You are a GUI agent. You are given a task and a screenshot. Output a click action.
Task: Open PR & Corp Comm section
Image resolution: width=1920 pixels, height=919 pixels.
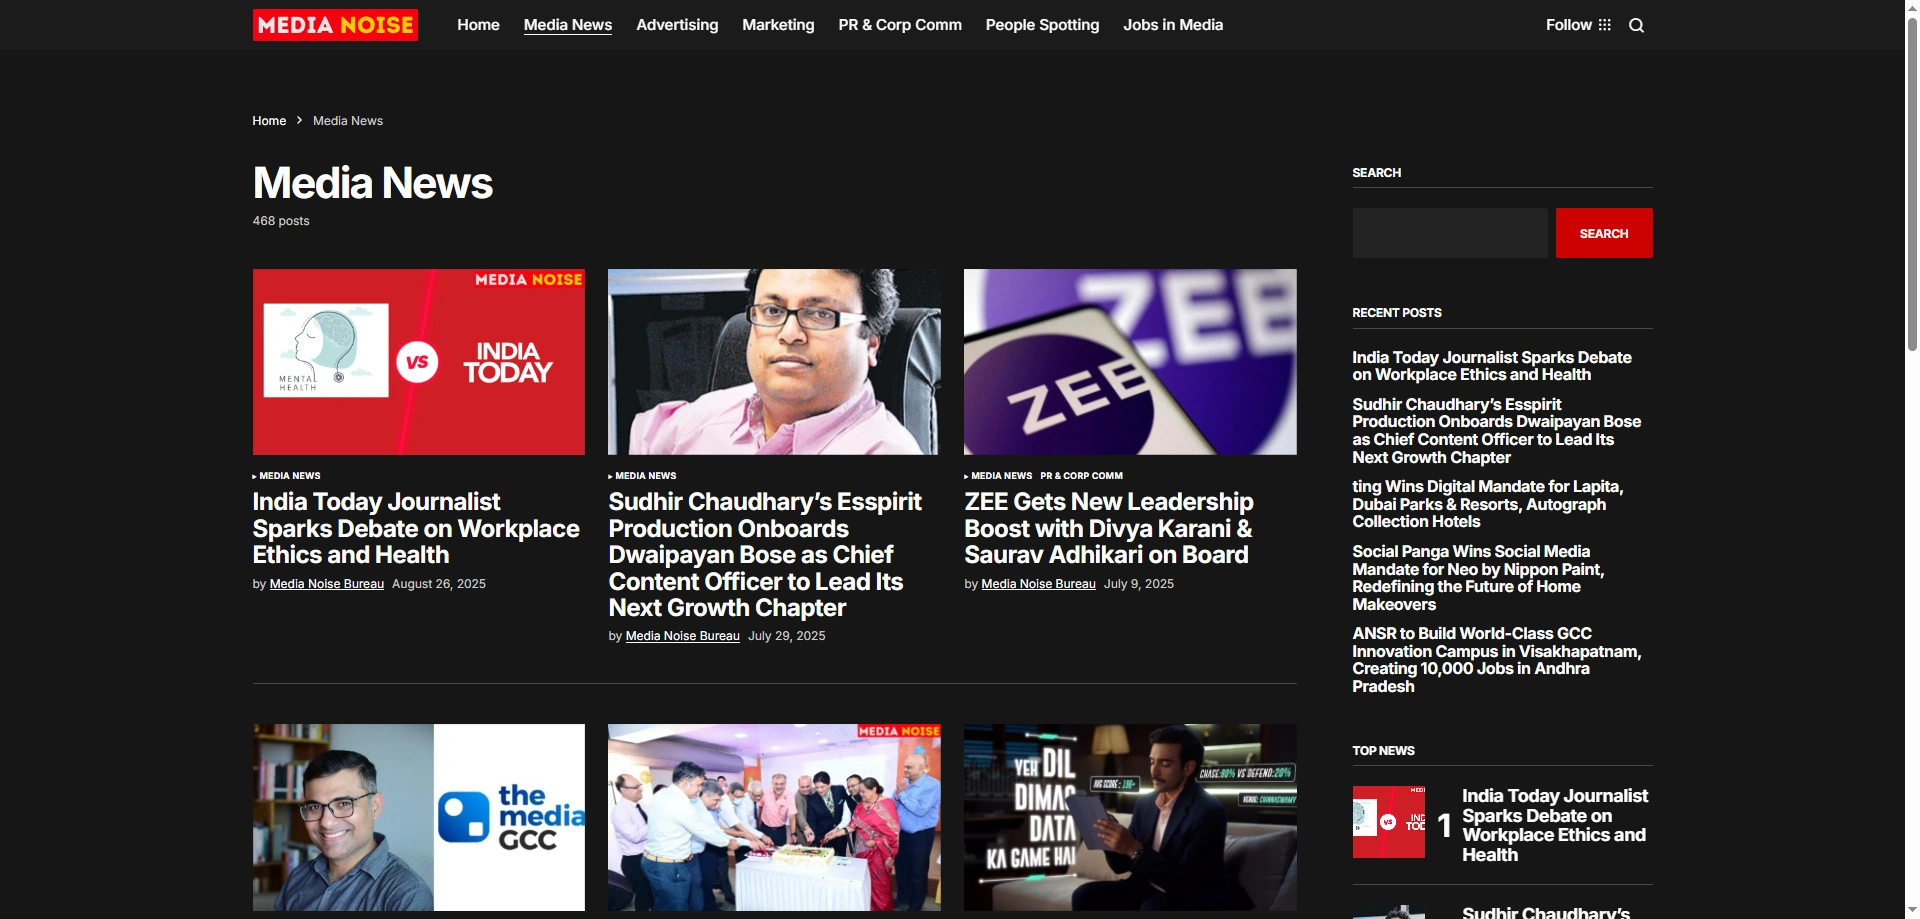coord(900,25)
